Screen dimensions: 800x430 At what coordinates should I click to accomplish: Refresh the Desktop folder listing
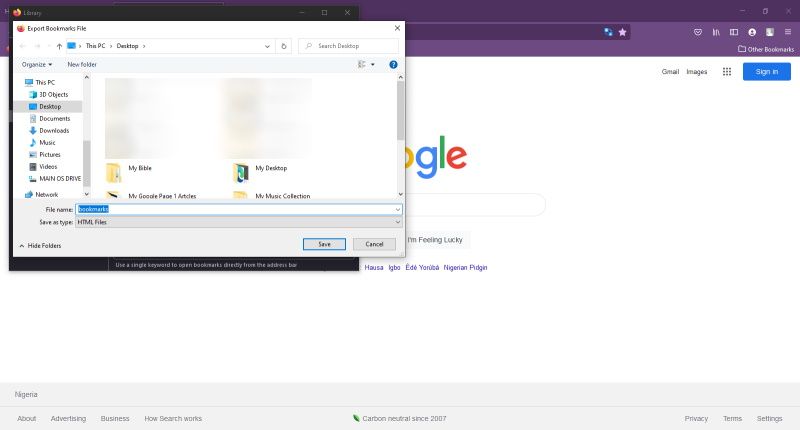[284, 46]
